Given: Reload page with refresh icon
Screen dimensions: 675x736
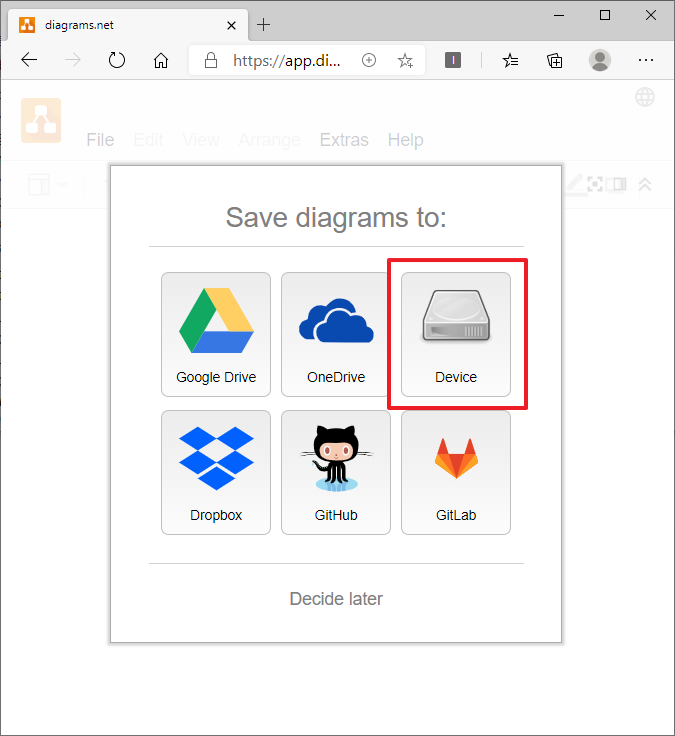Looking at the screenshot, I should click(116, 60).
